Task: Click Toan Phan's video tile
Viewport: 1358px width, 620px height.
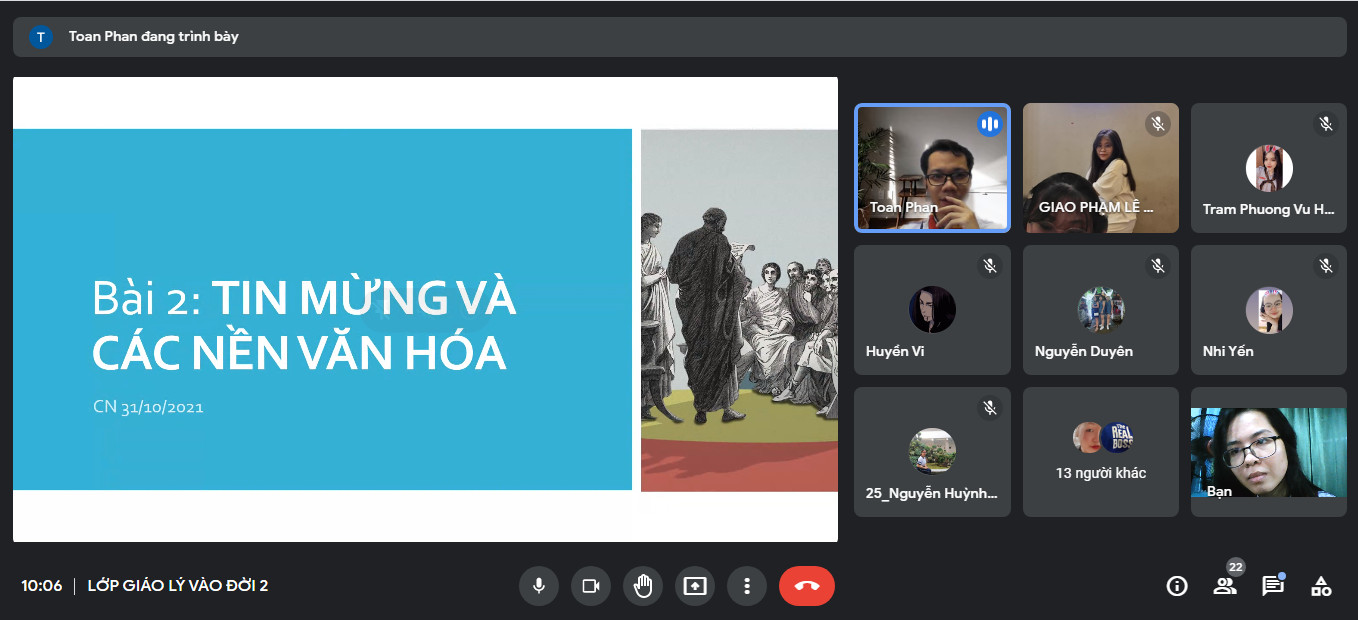Action: 931,168
